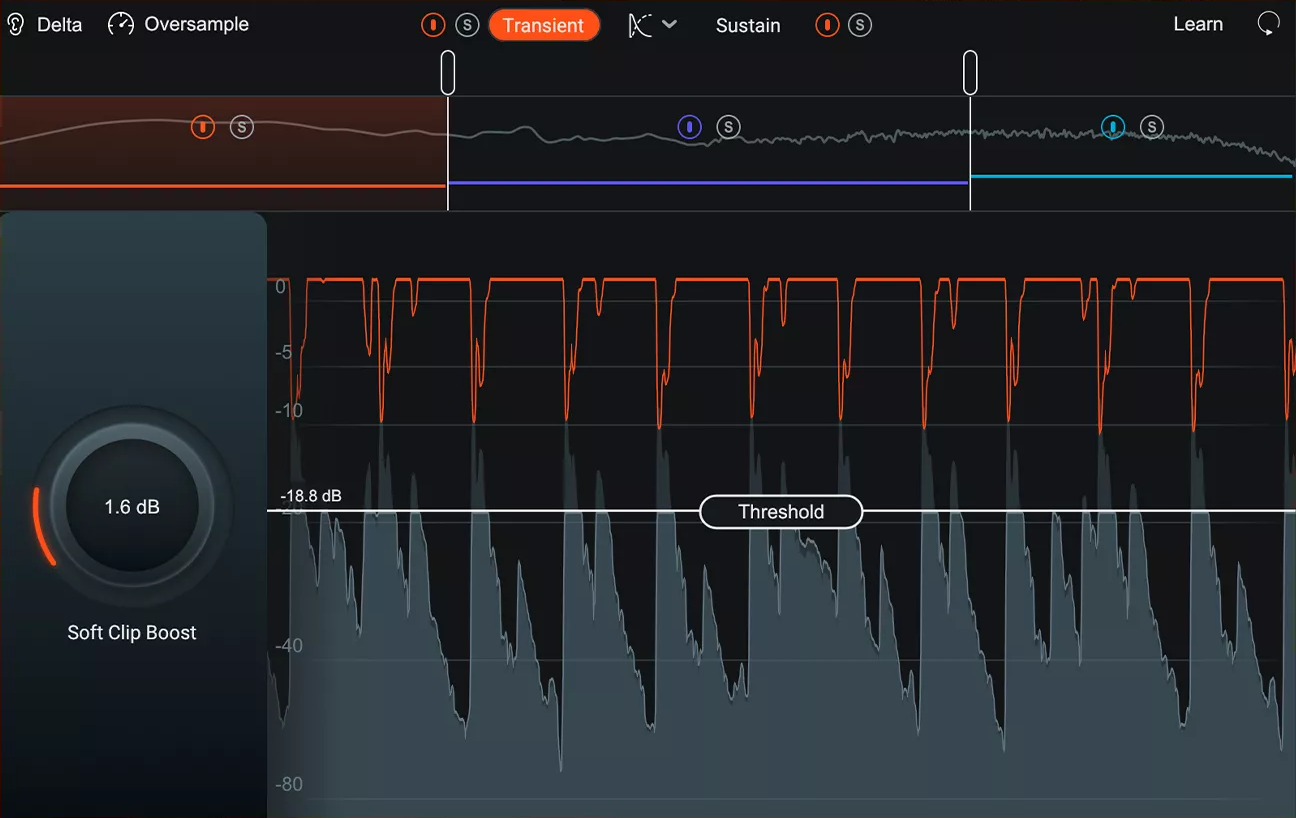Expand the envelope shape dropdown chevron
Image resolution: width=1296 pixels, height=818 pixels.
pyautogui.click(x=671, y=25)
